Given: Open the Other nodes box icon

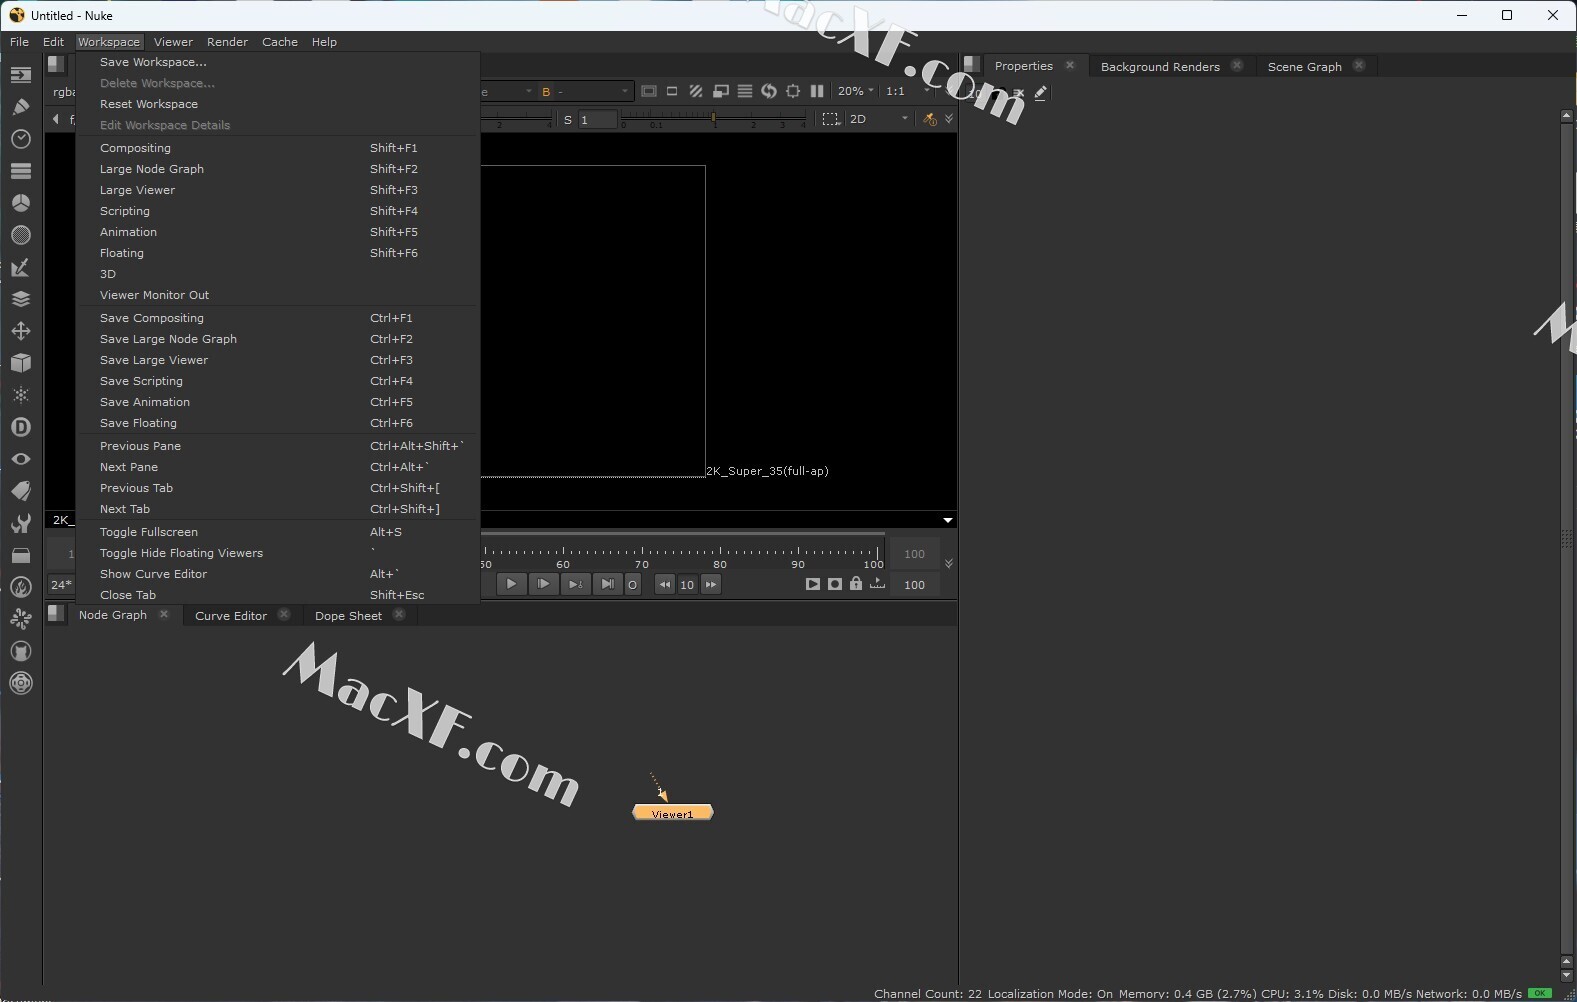Looking at the screenshot, I should click(x=20, y=554).
